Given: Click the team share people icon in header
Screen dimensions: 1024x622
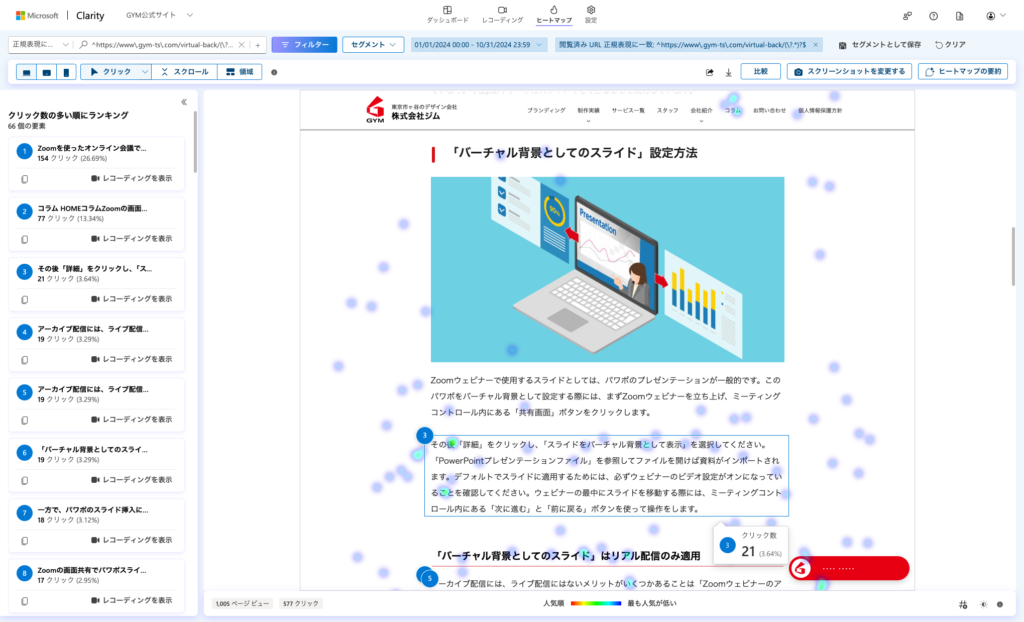Looking at the screenshot, I should [x=907, y=16].
